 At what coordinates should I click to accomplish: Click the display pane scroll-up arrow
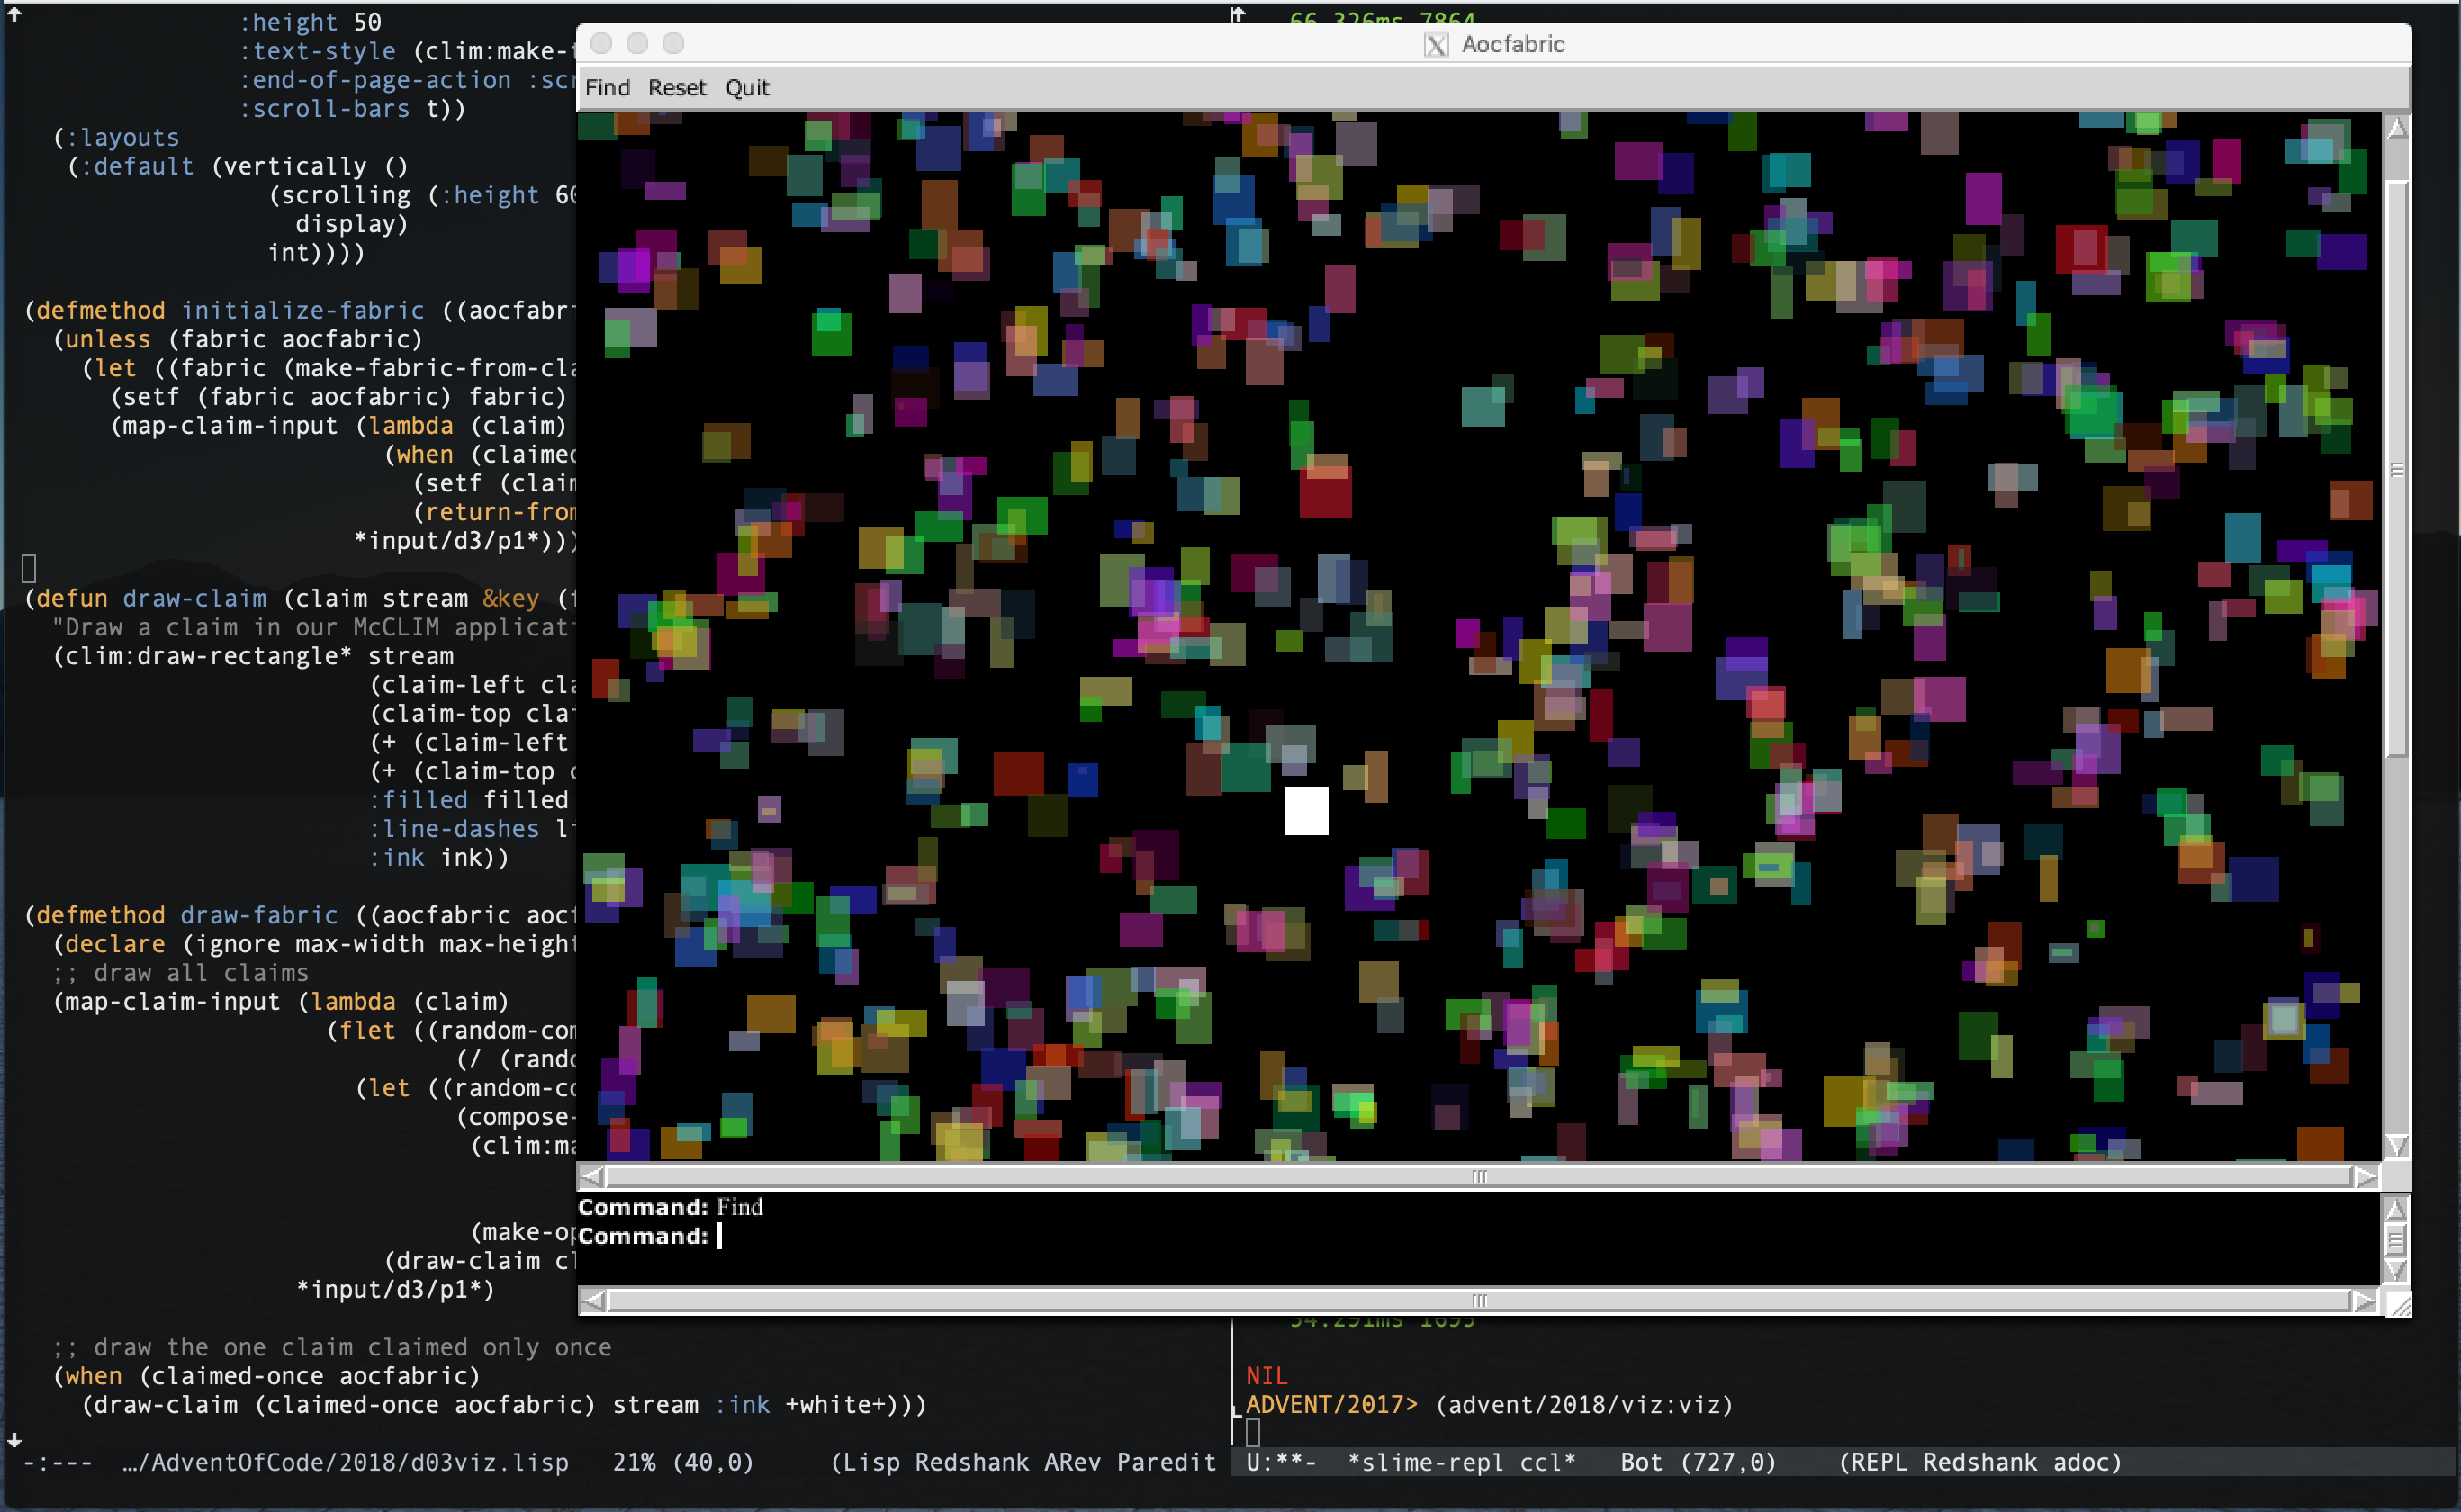2396,129
